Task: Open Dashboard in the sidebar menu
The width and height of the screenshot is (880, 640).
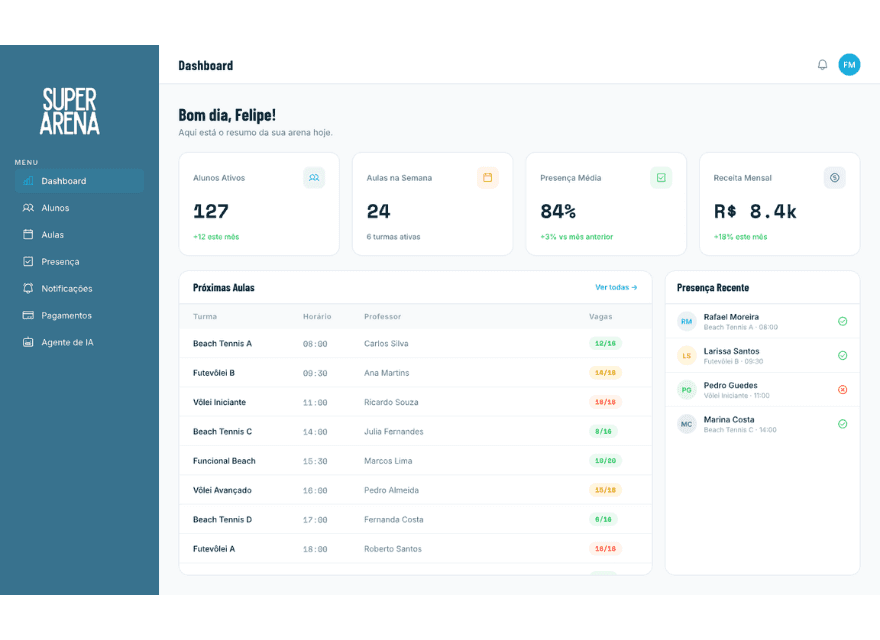Action: (79, 181)
